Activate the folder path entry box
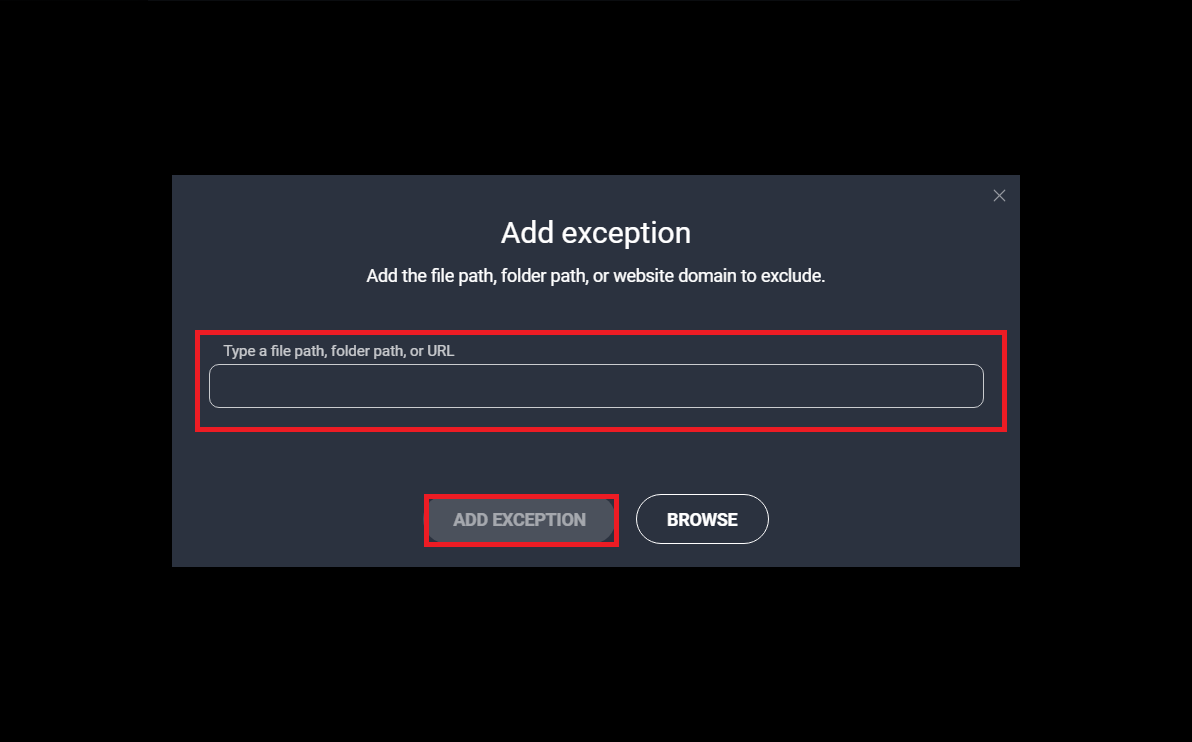The image size is (1192, 742). pyautogui.click(x=596, y=386)
